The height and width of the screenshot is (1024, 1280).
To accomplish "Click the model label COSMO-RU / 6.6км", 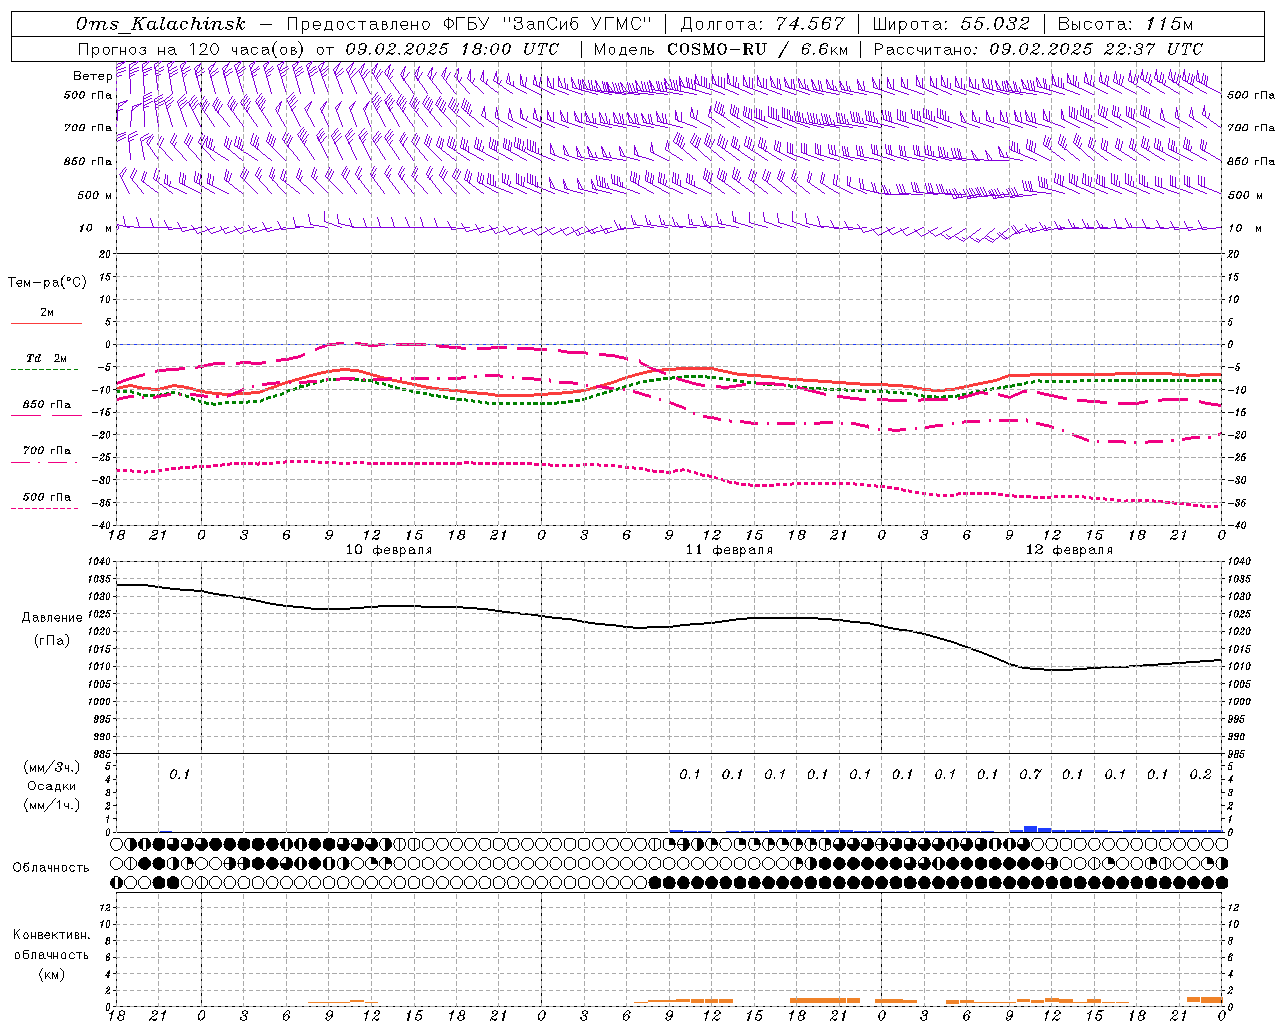I will (x=758, y=49).
